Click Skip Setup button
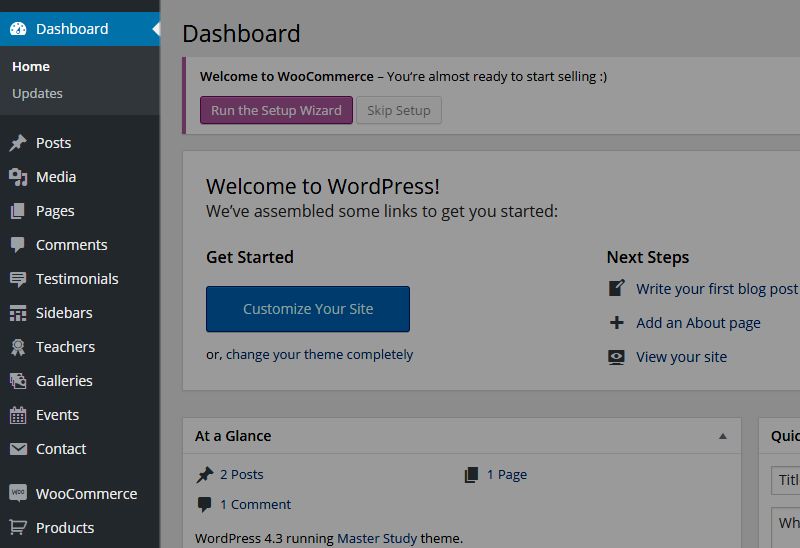The width and height of the screenshot is (800, 548). (399, 110)
